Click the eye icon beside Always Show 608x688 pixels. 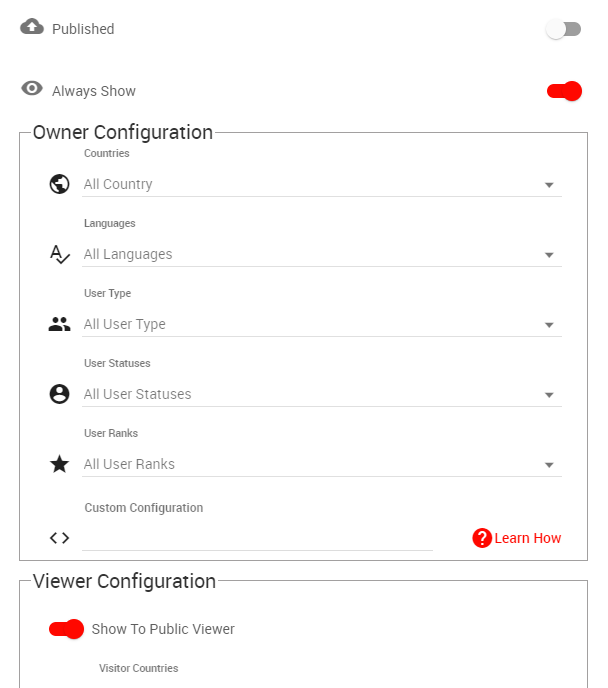coord(32,90)
